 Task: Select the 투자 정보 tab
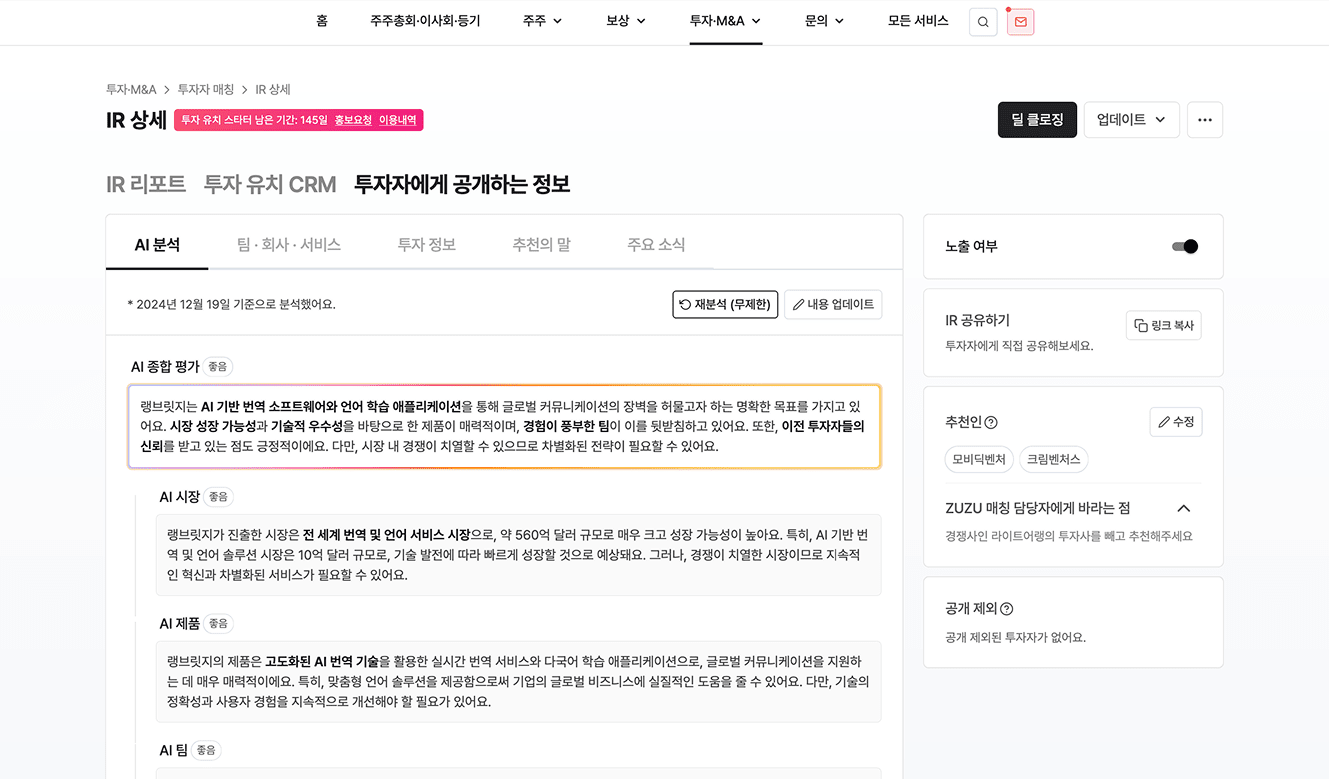[425, 241]
